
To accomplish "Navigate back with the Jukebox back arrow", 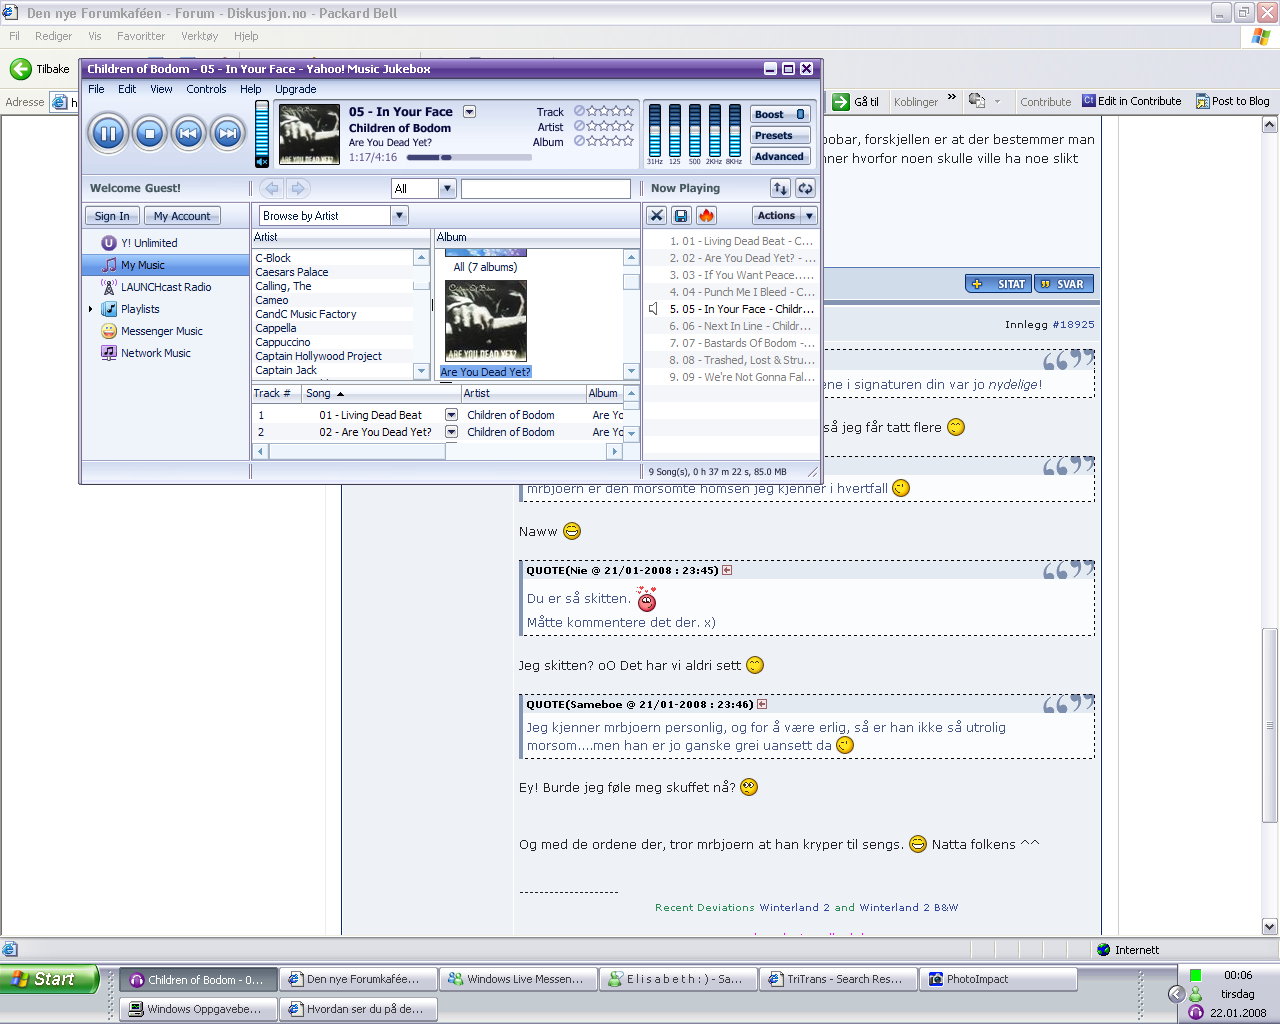I will tap(272, 188).
